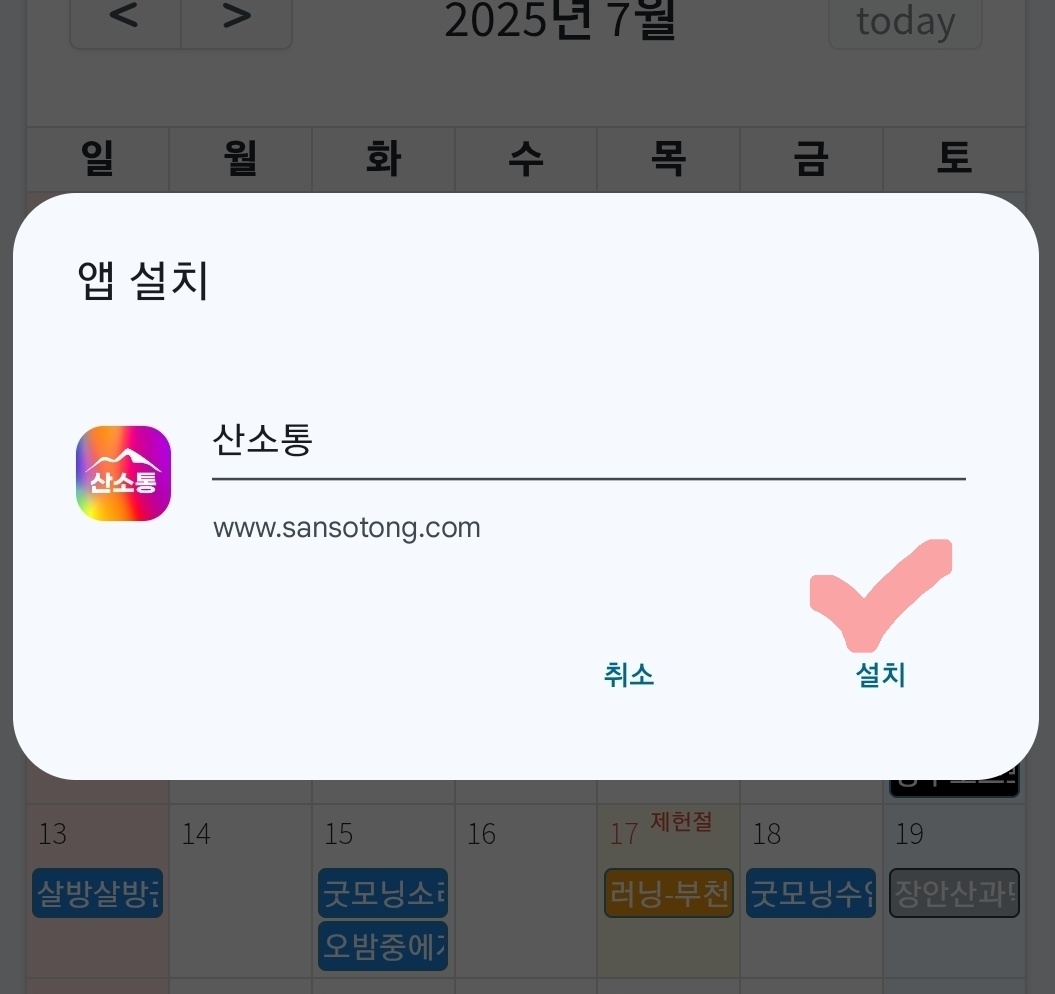Viewport: 1055px width, 994px height.
Task: Open the 살방살방 event on the 13th
Action: point(98,893)
